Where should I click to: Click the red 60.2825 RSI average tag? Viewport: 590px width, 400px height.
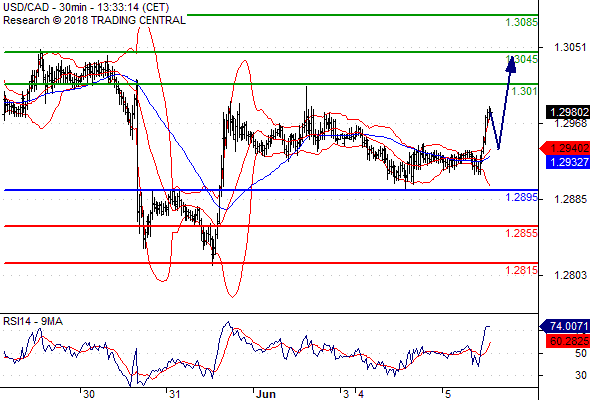click(x=568, y=341)
